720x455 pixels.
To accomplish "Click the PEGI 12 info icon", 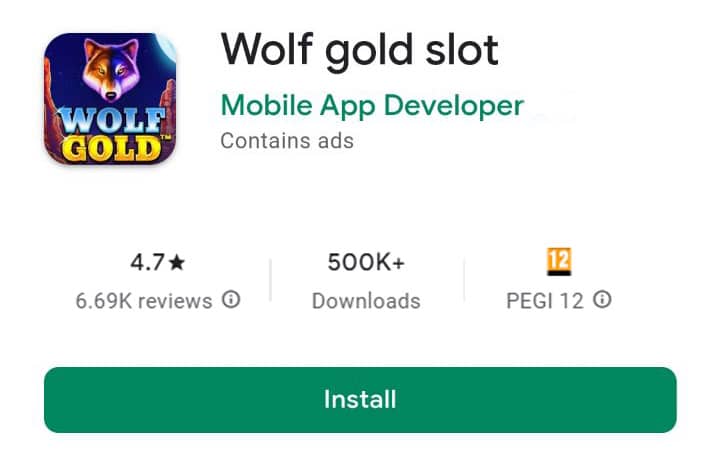I will point(602,300).
